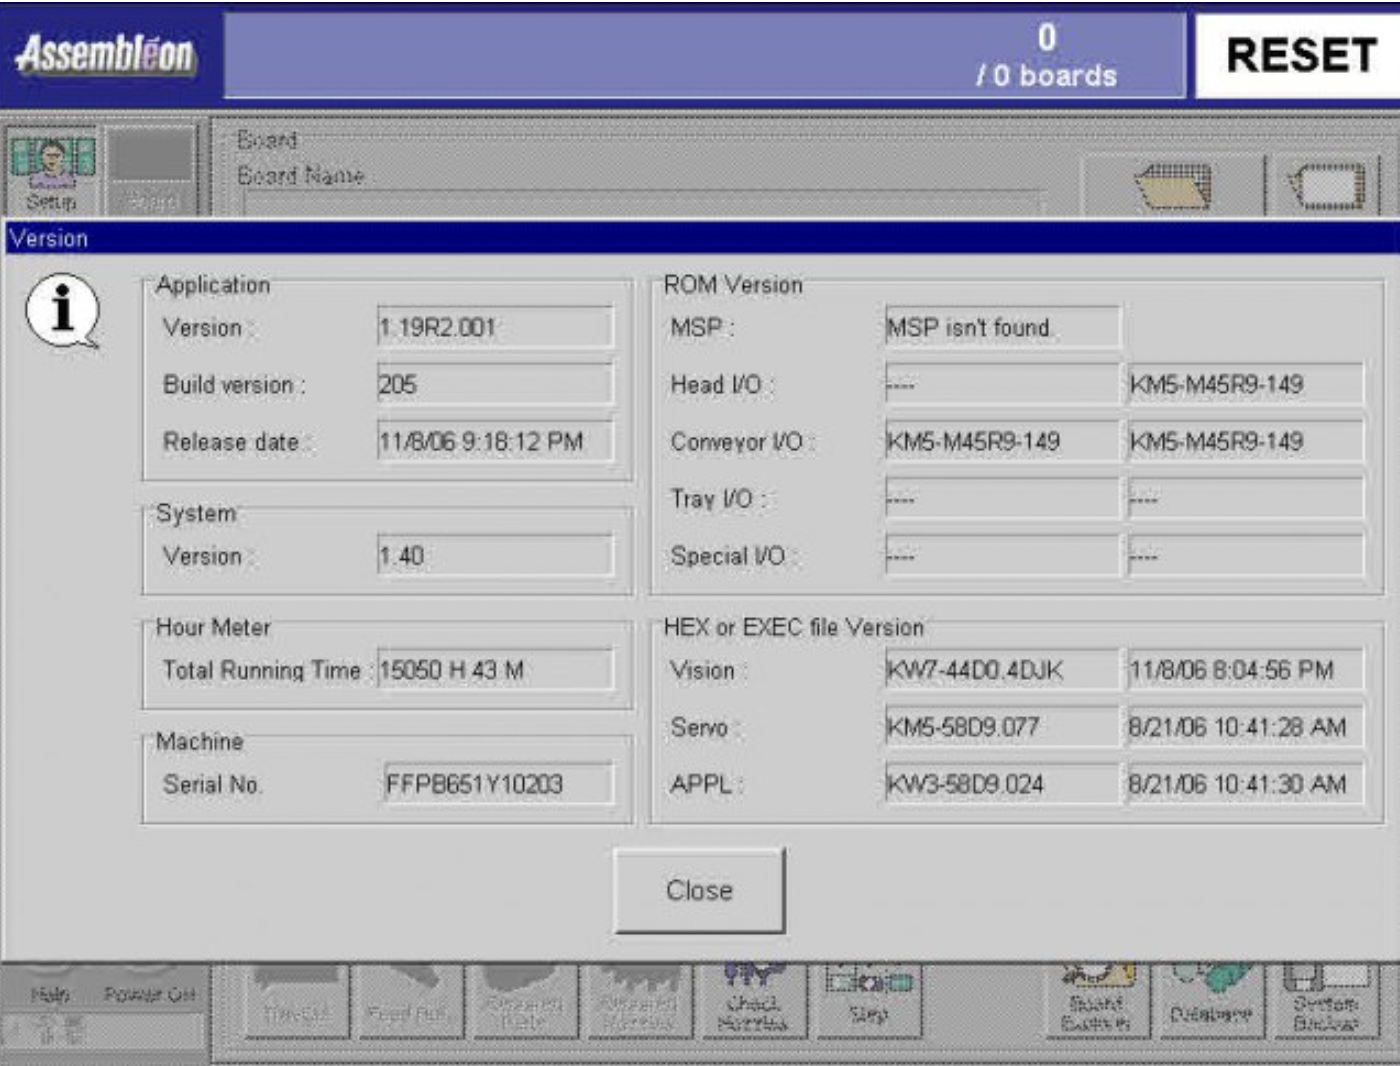The width and height of the screenshot is (1400, 1066).
Task: Click the System Version value 1.40
Action: tap(495, 555)
